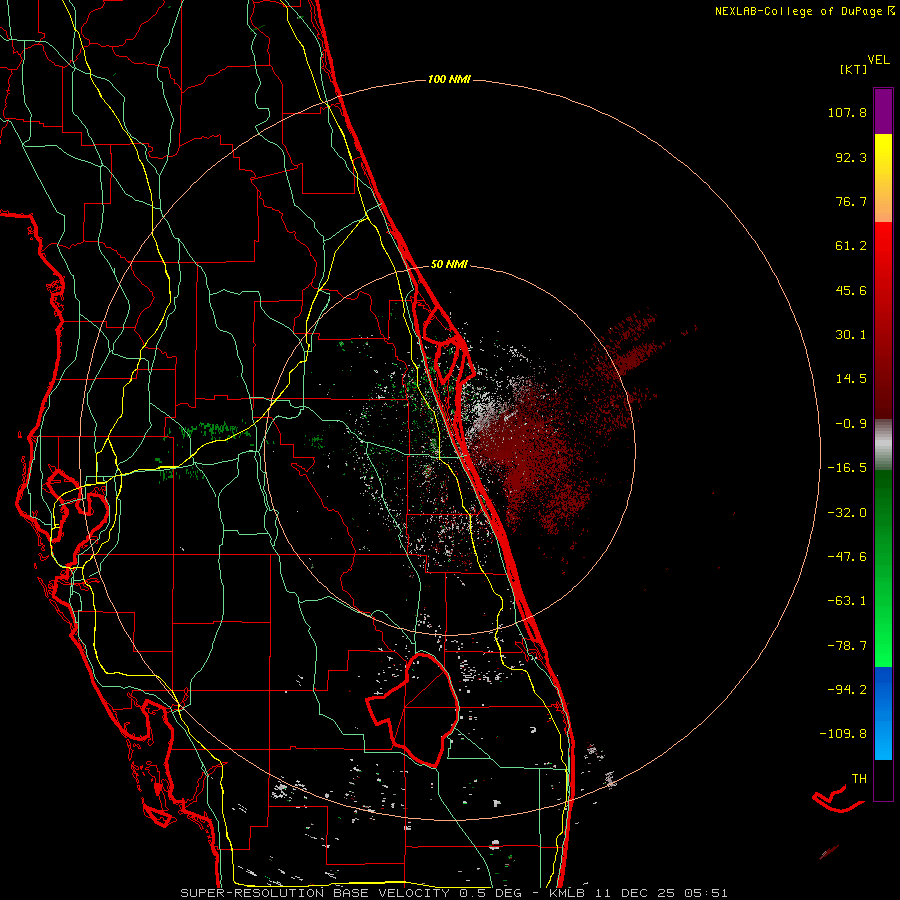Click the 61.2 legend value
Viewport: 900px width, 900px height.
click(x=851, y=246)
